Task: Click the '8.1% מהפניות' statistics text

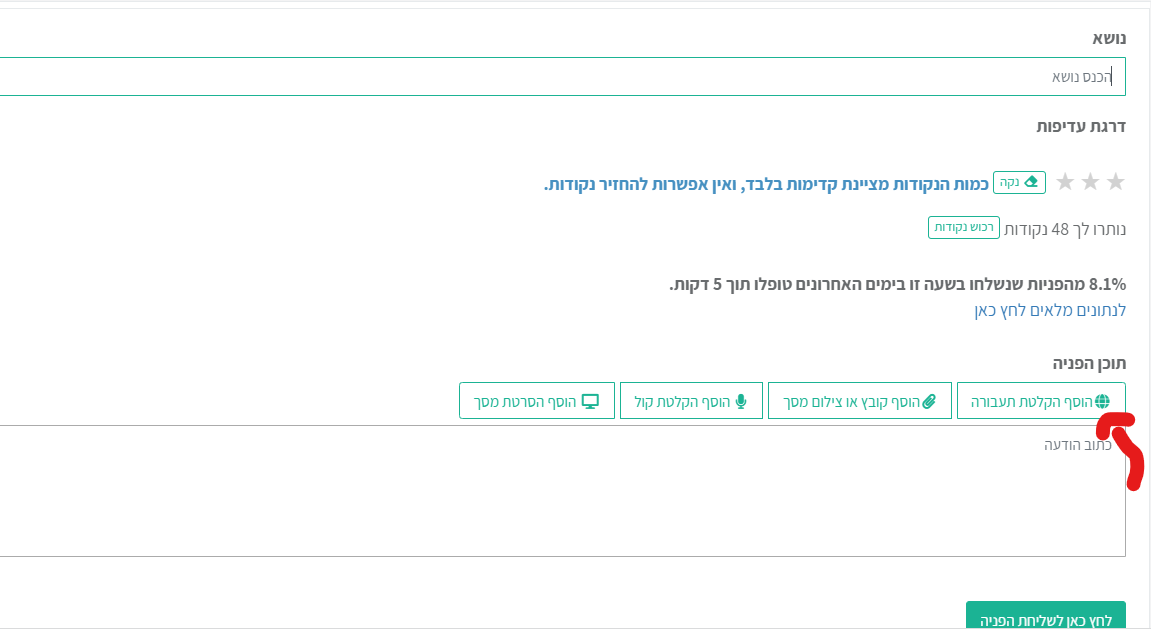Action: coord(897,284)
